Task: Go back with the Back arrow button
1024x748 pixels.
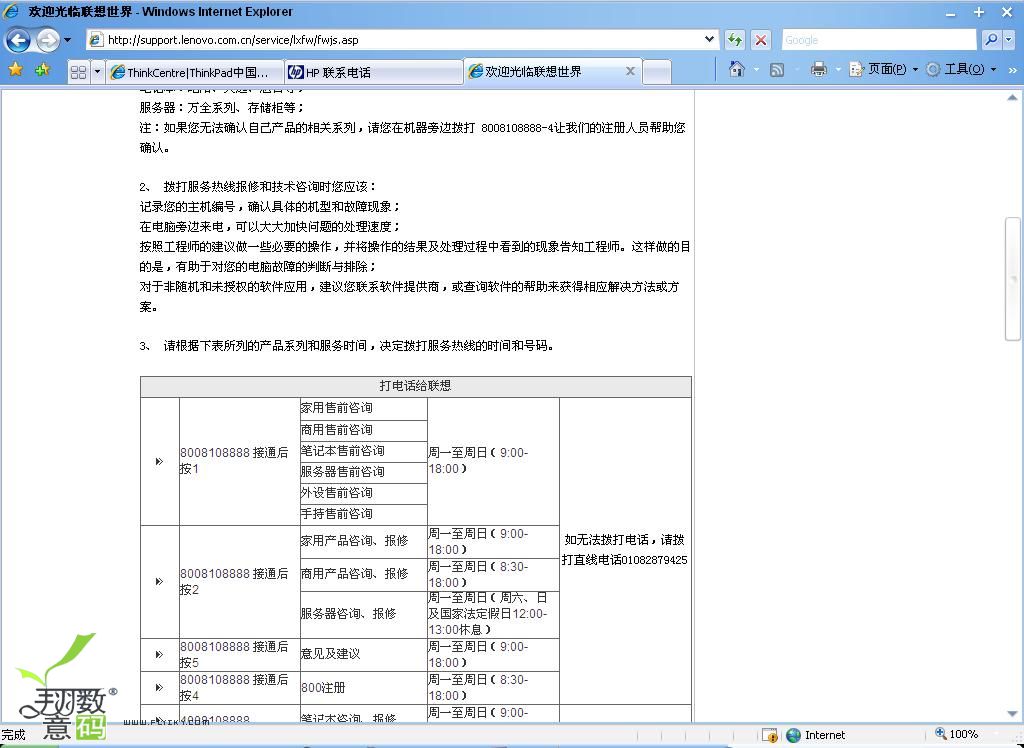Action: (x=18, y=41)
